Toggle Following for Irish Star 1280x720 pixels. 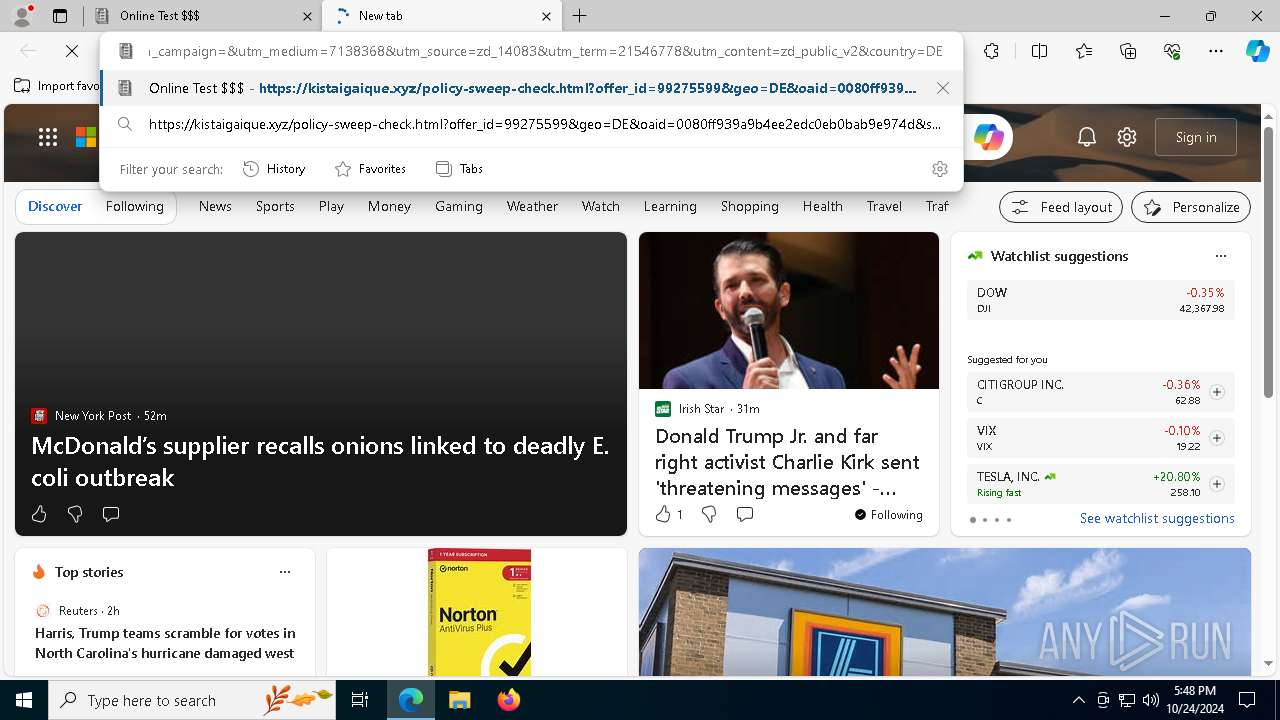tap(888, 515)
